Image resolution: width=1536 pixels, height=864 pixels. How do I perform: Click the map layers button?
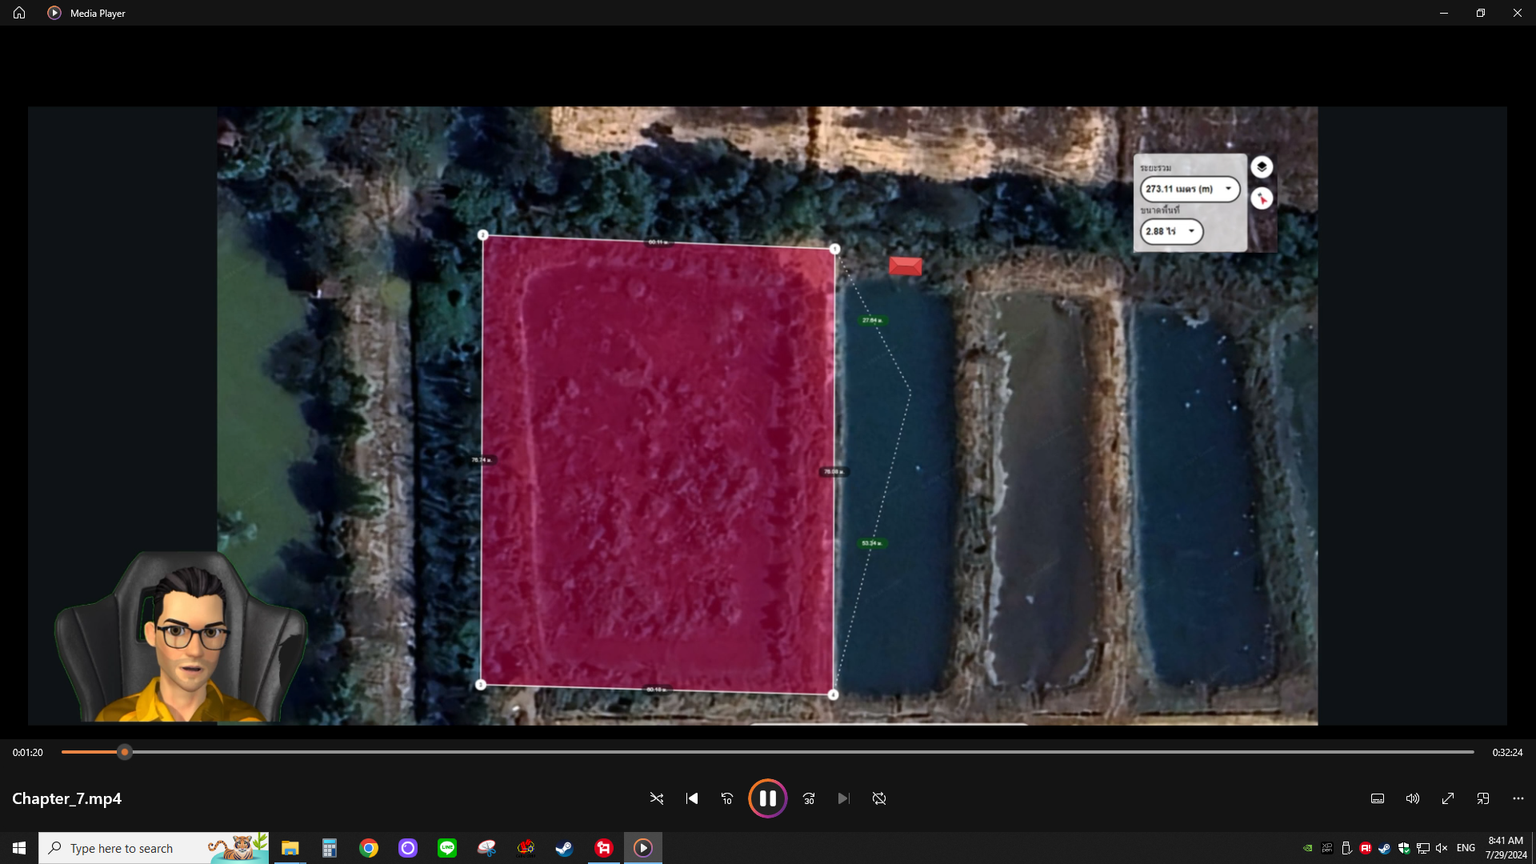(x=1261, y=167)
